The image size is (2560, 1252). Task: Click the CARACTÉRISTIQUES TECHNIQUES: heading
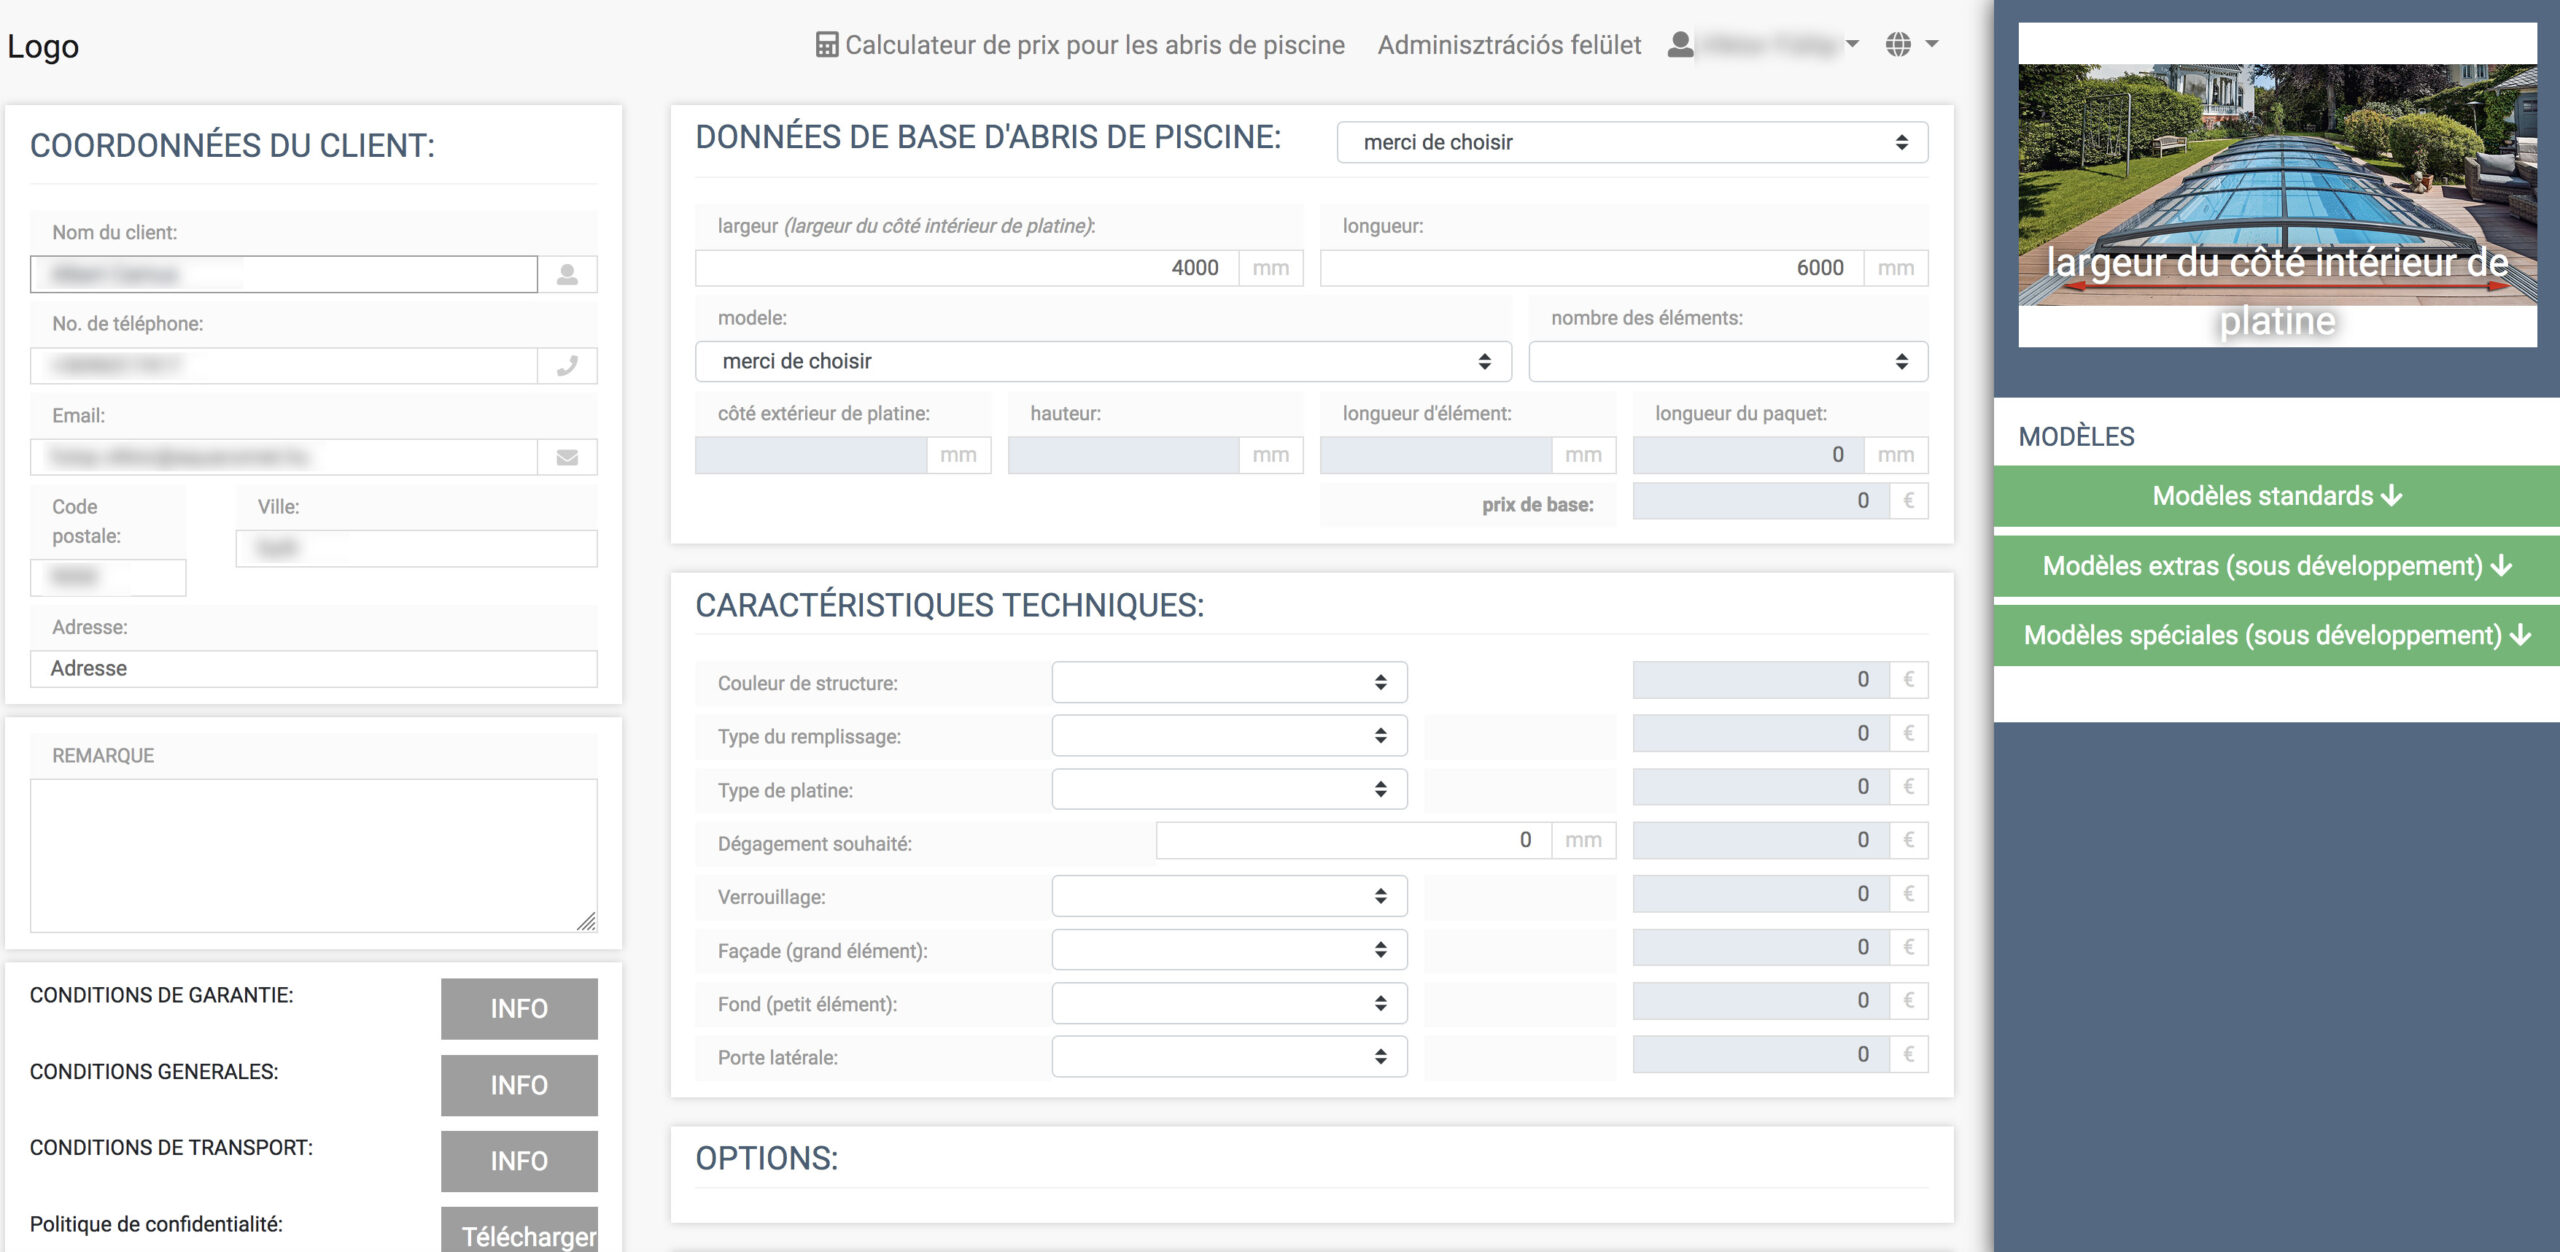(x=950, y=605)
